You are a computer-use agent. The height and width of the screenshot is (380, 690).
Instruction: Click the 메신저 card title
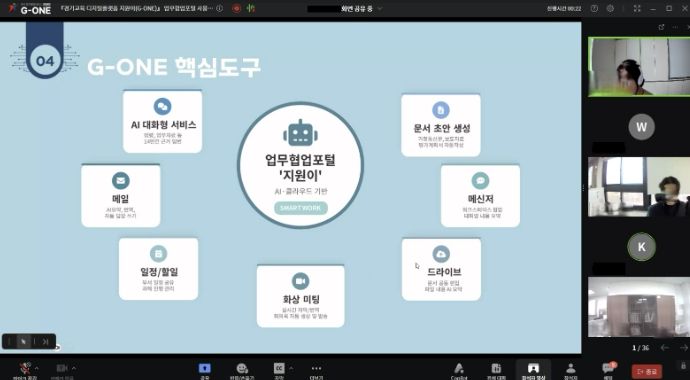(x=480, y=199)
